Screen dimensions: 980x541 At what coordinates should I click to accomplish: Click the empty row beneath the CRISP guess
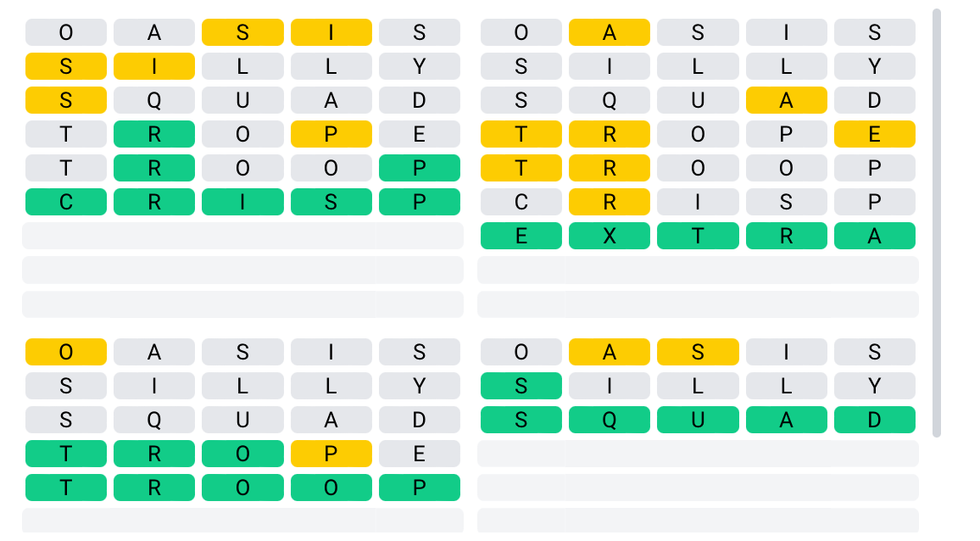point(243,236)
